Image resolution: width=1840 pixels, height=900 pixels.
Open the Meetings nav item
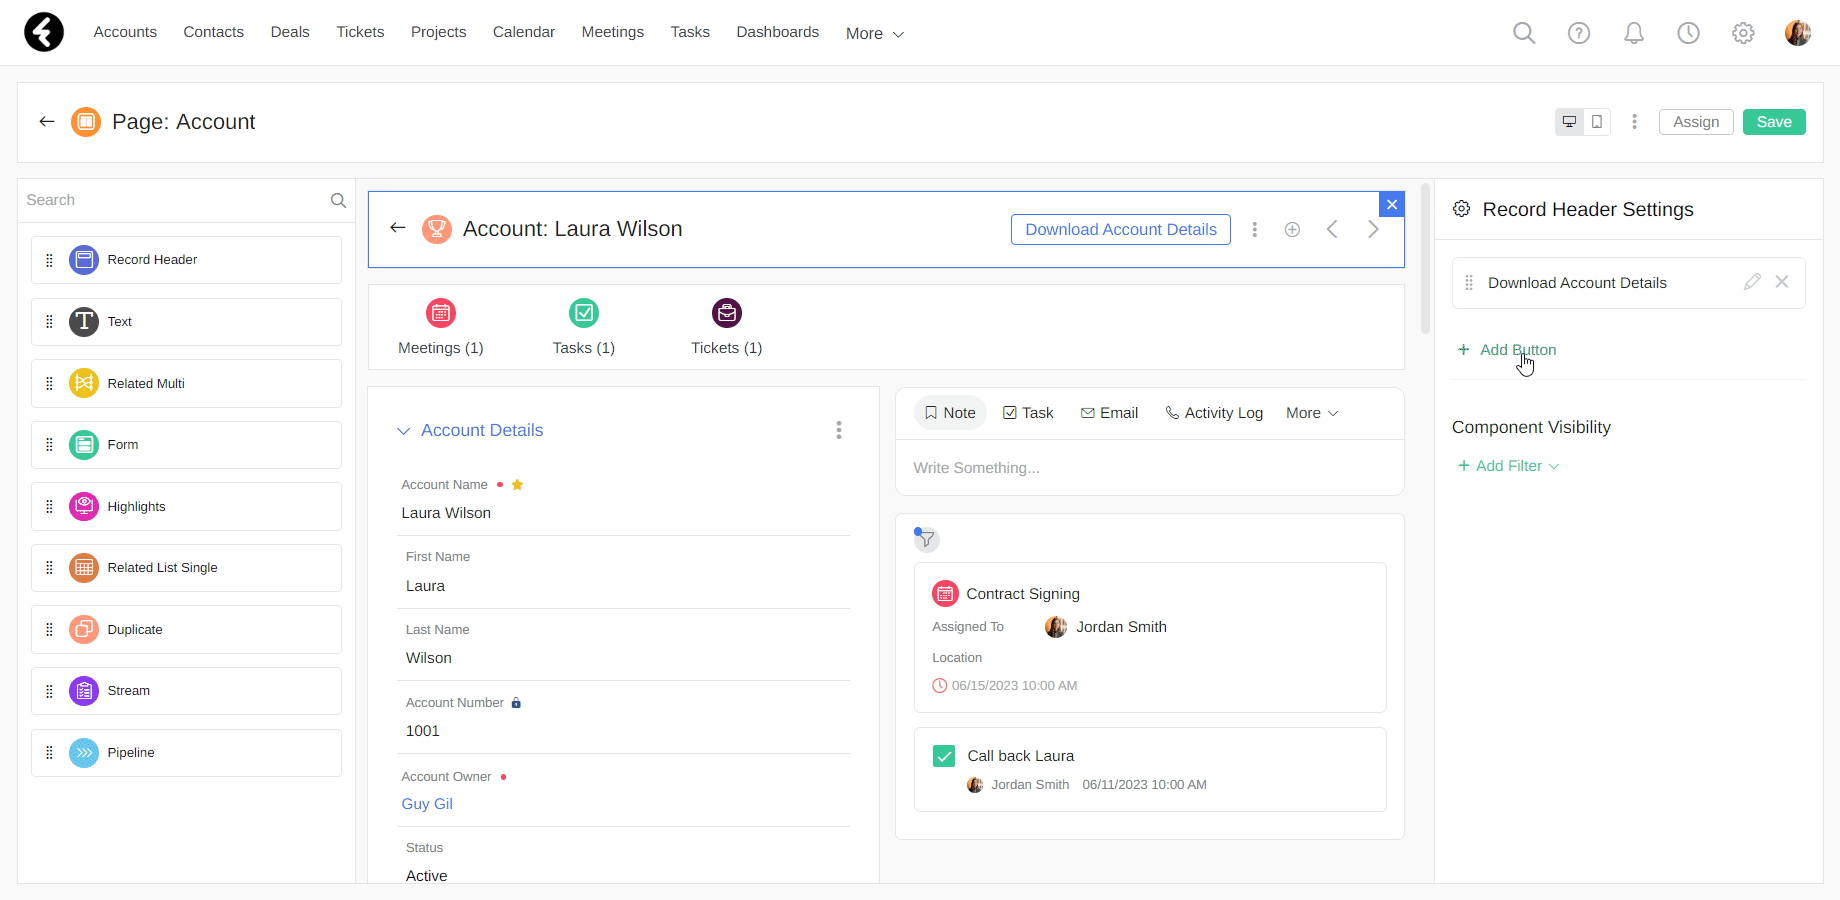[x=613, y=32]
